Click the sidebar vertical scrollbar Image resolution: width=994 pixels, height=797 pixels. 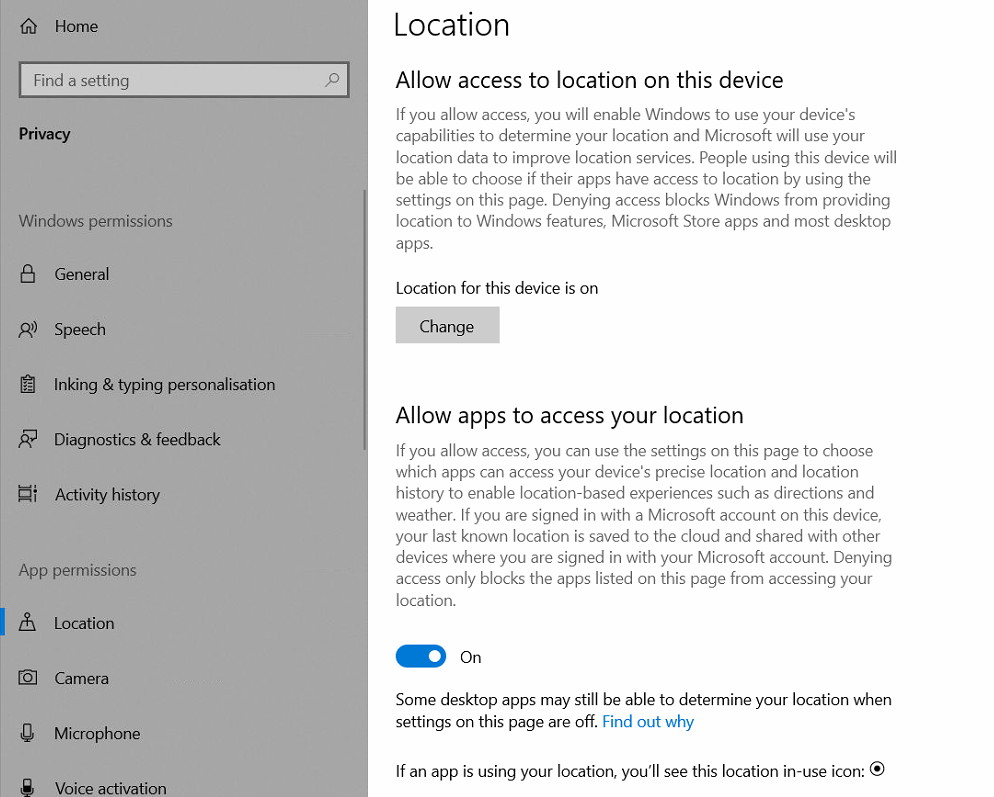pyautogui.click(x=365, y=320)
